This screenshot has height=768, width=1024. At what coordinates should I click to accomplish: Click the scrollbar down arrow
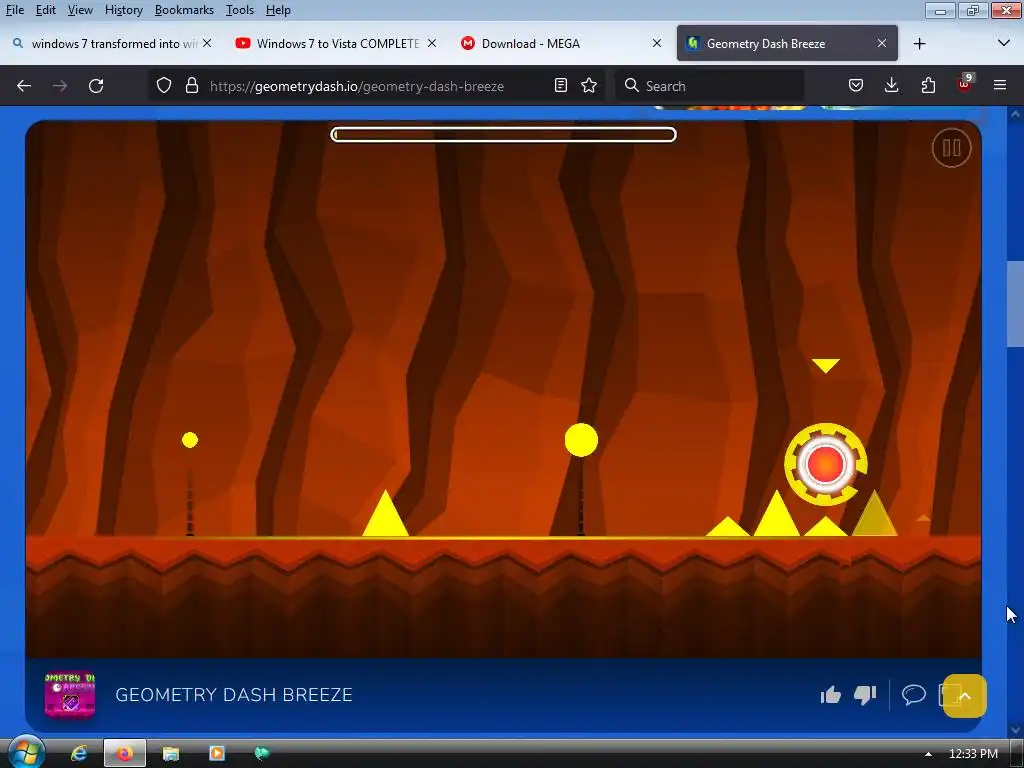pos(1016,729)
